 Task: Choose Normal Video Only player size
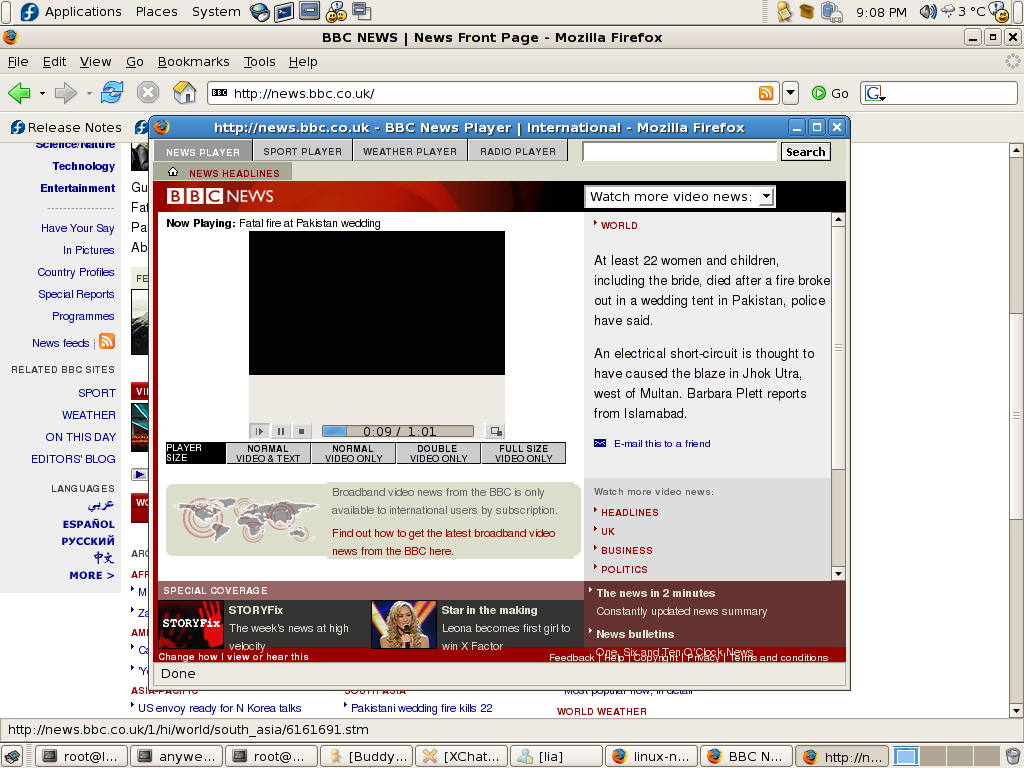point(353,454)
